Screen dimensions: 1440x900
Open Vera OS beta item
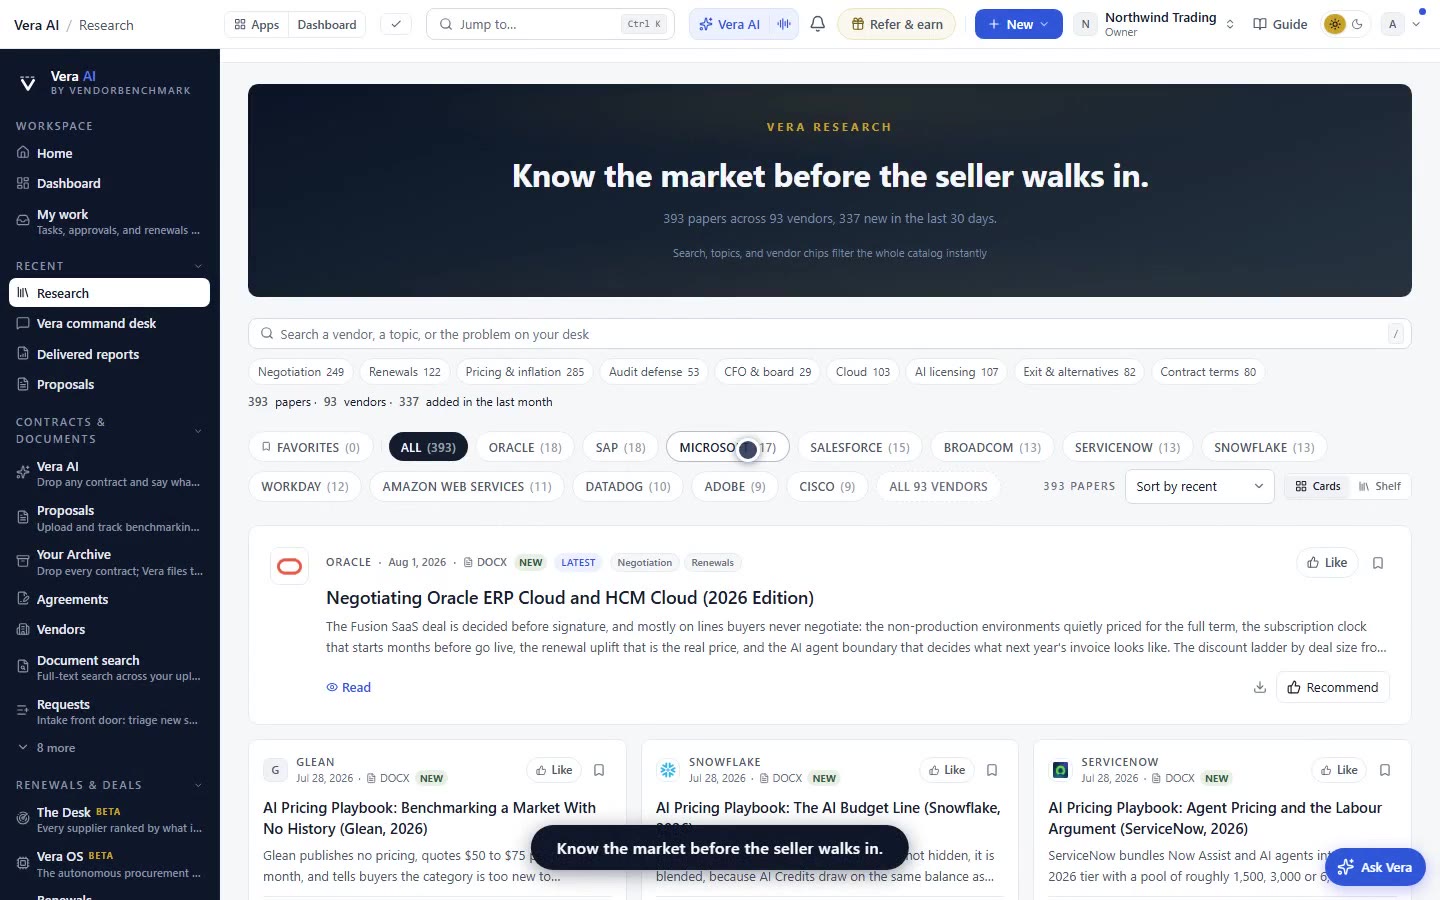tap(110, 864)
